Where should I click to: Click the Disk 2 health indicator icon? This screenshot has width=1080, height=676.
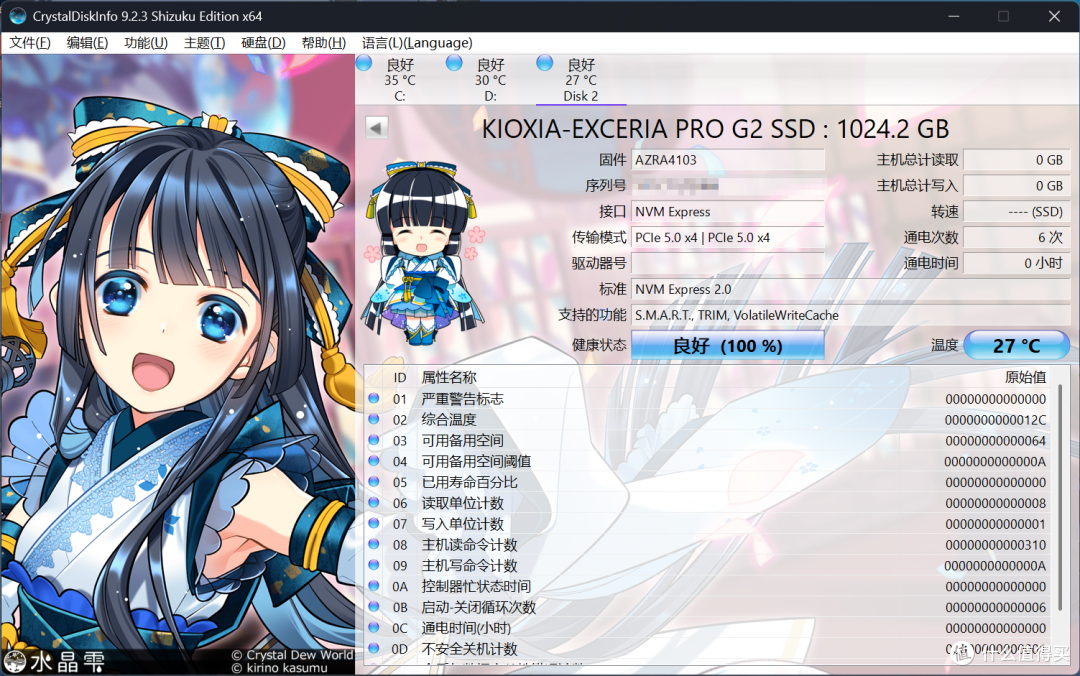pyautogui.click(x=543, y=62)
